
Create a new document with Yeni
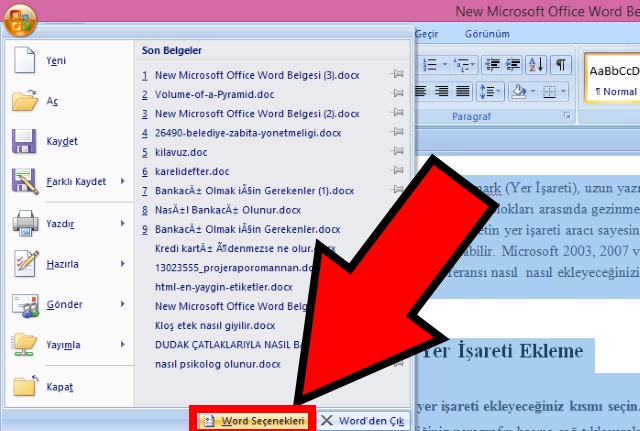69,60
